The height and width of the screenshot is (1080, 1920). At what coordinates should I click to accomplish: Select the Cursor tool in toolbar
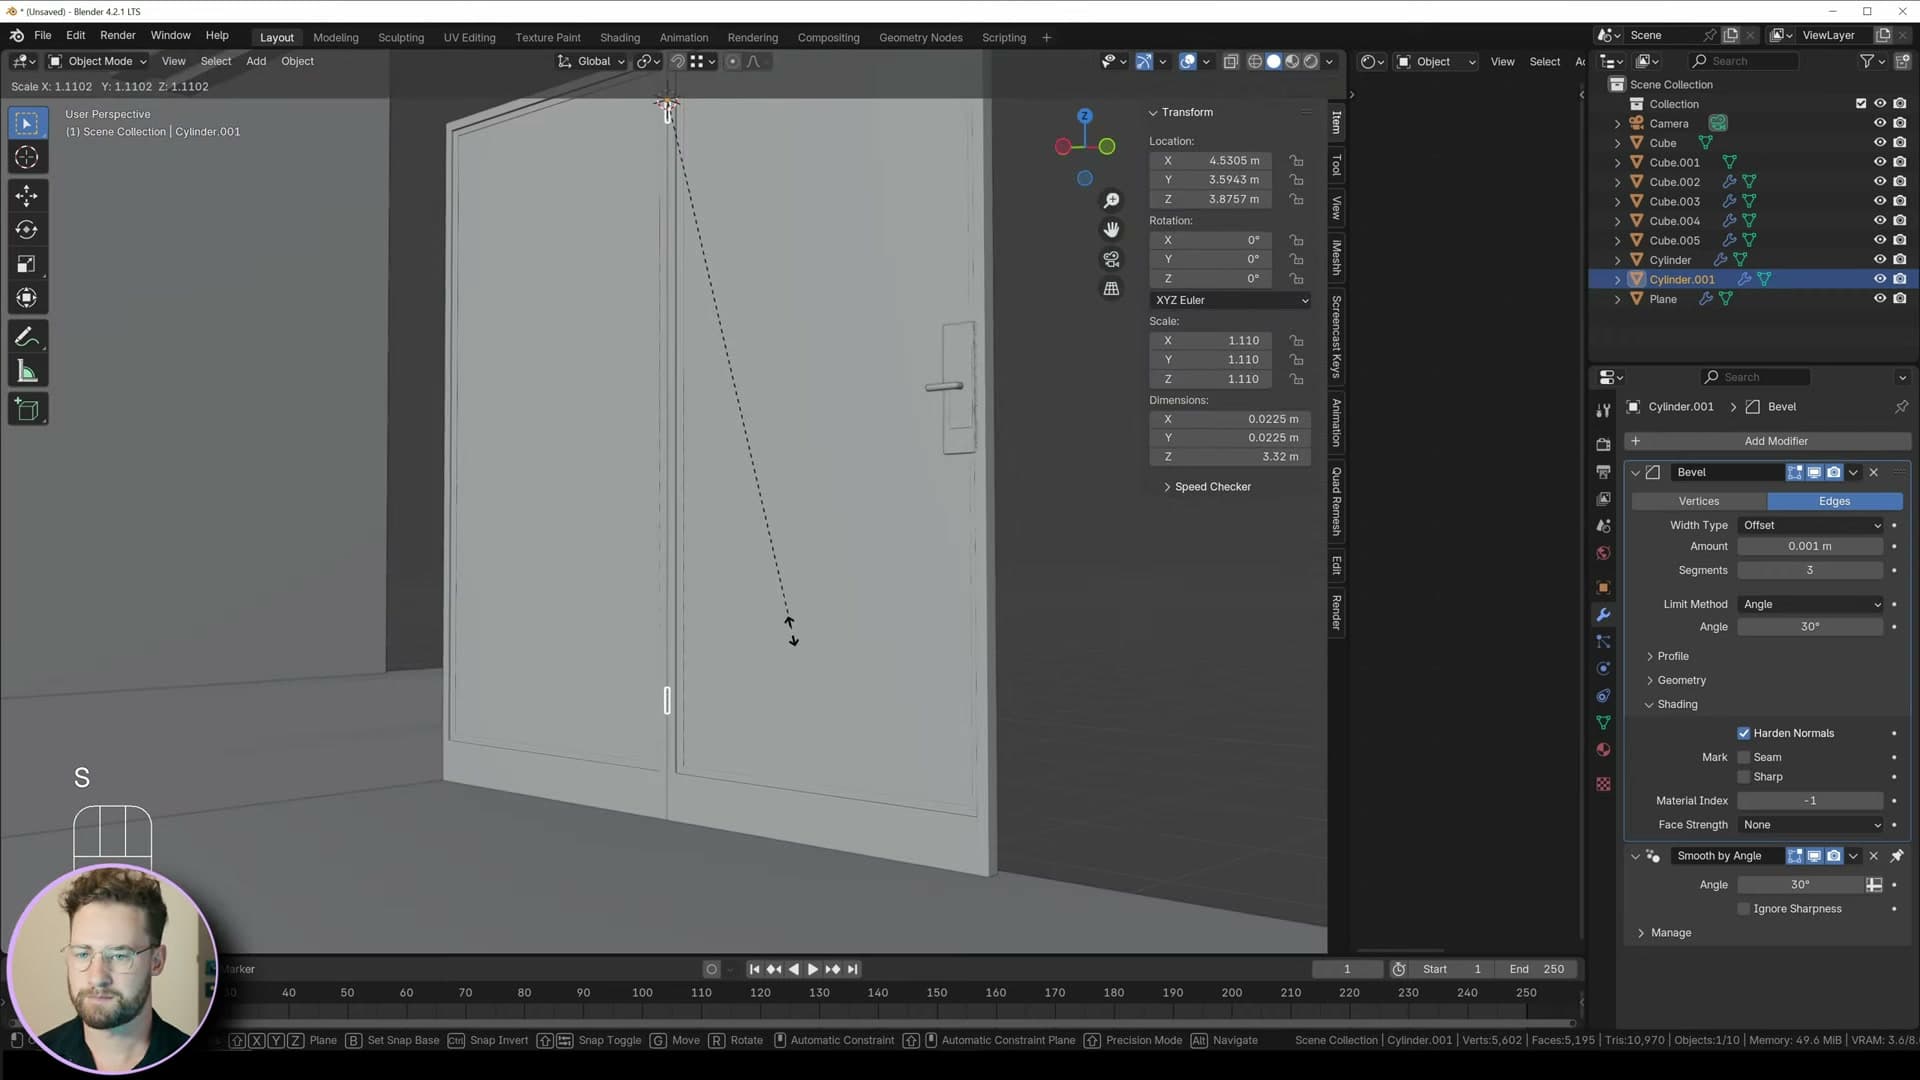(27, 157)
